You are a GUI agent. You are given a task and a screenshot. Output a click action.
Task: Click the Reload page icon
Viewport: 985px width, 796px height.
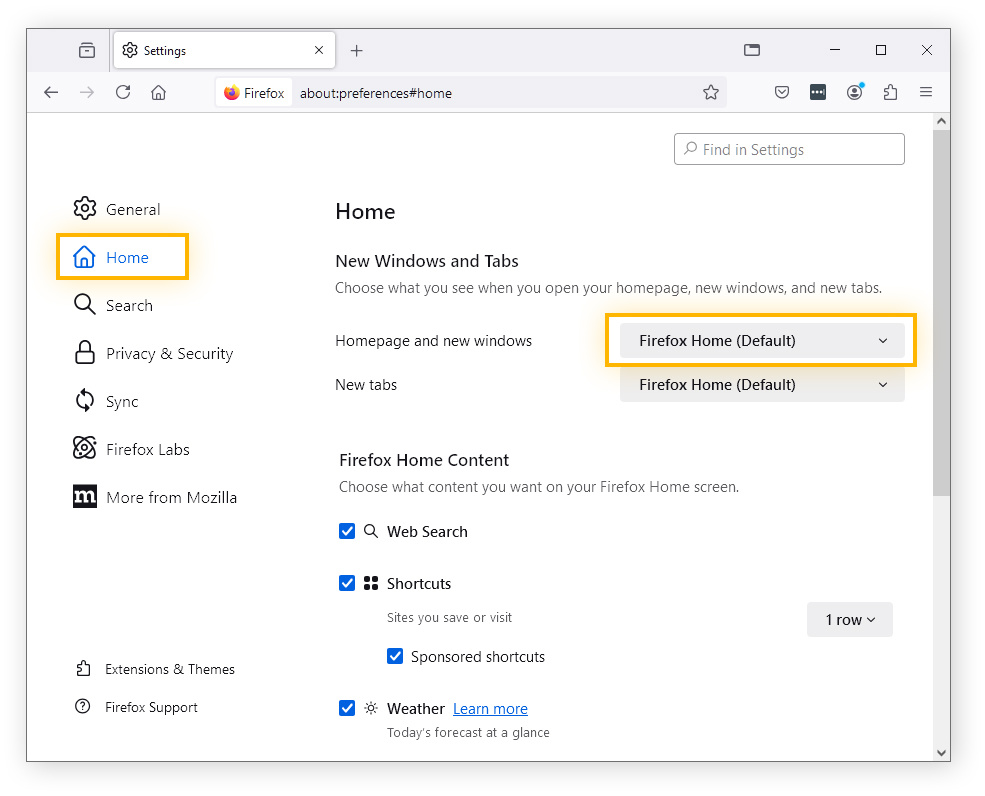pyautogui.click(x=123, y=92)
